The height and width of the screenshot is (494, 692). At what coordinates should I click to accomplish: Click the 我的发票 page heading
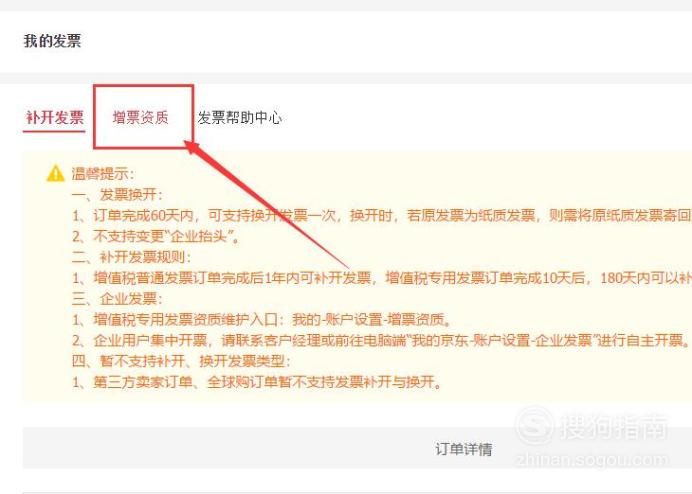(x=52, y=41)
